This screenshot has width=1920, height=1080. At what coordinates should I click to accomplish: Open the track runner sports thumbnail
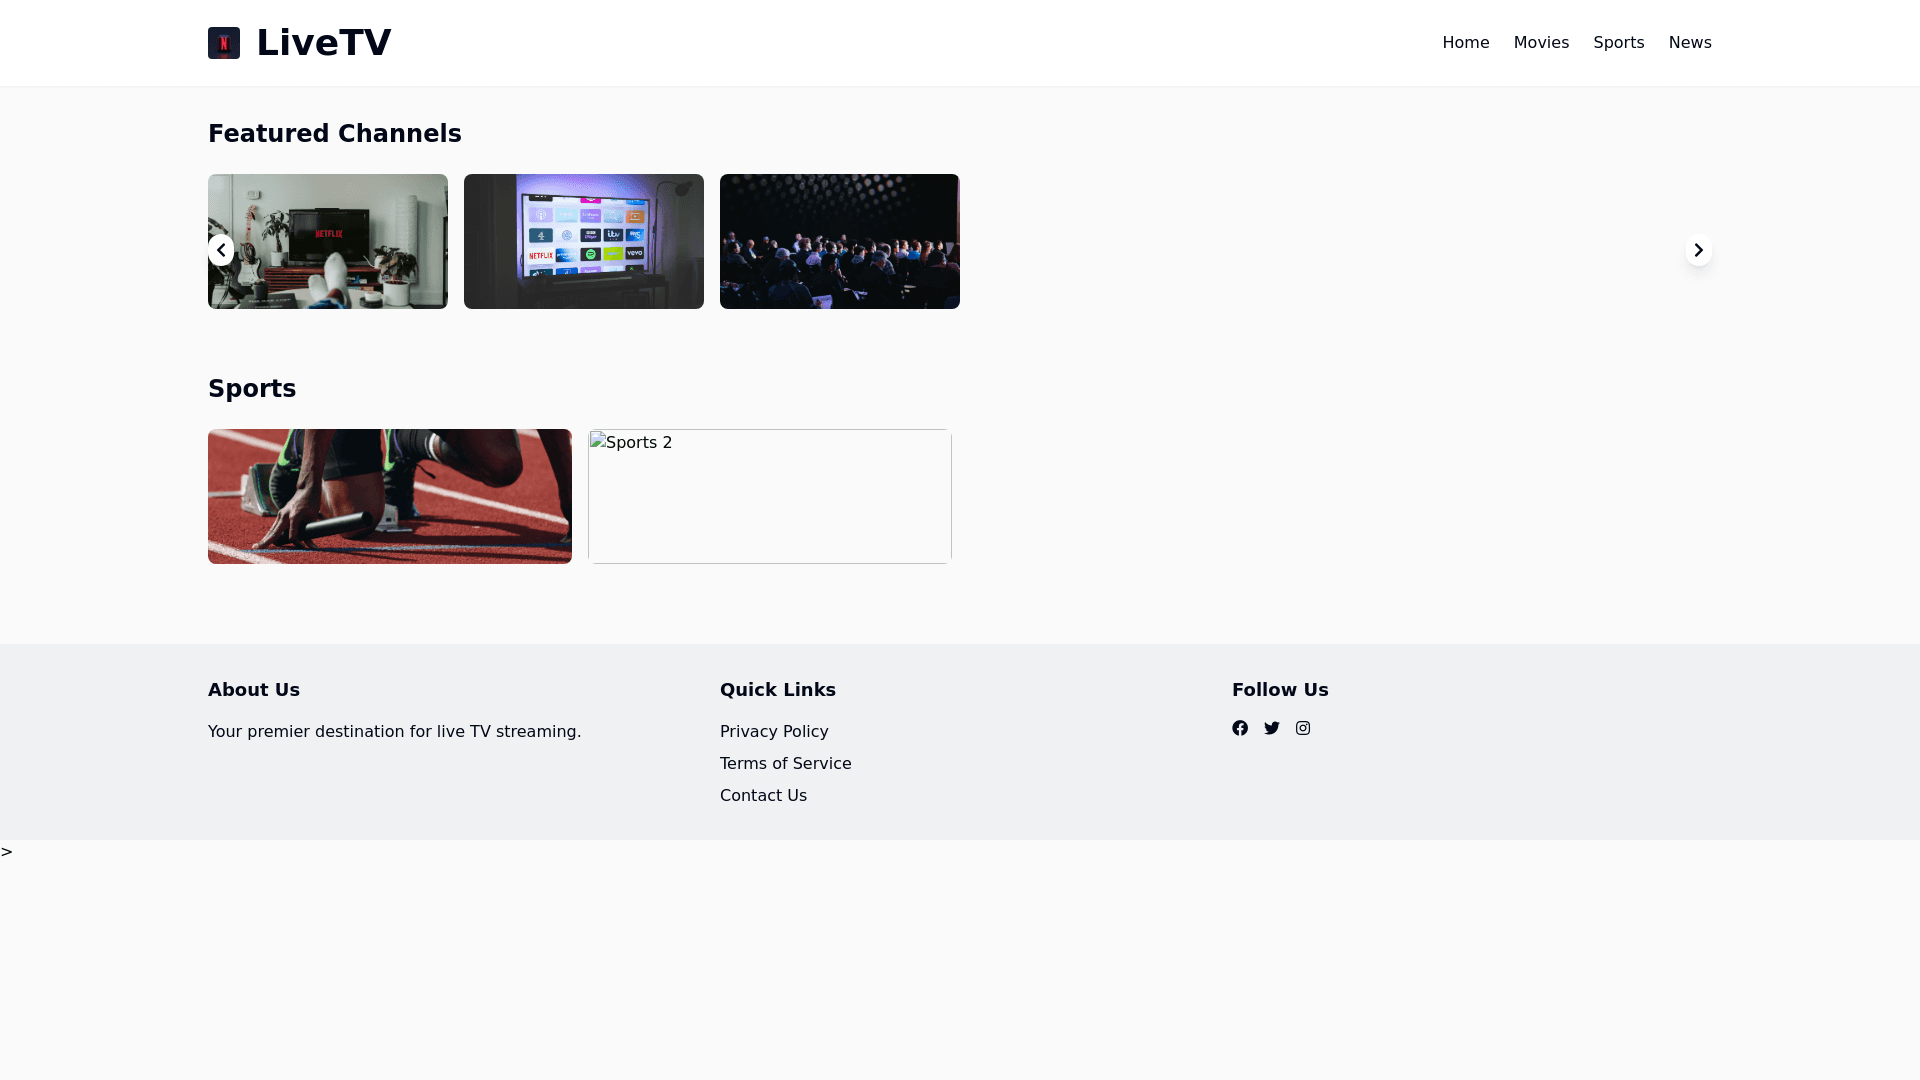[390, 496]
